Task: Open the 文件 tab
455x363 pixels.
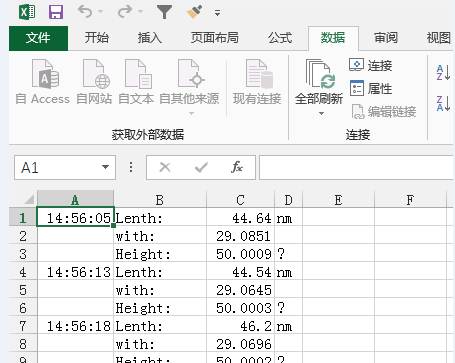Action: pyautogui.click(x=38, y=38)
